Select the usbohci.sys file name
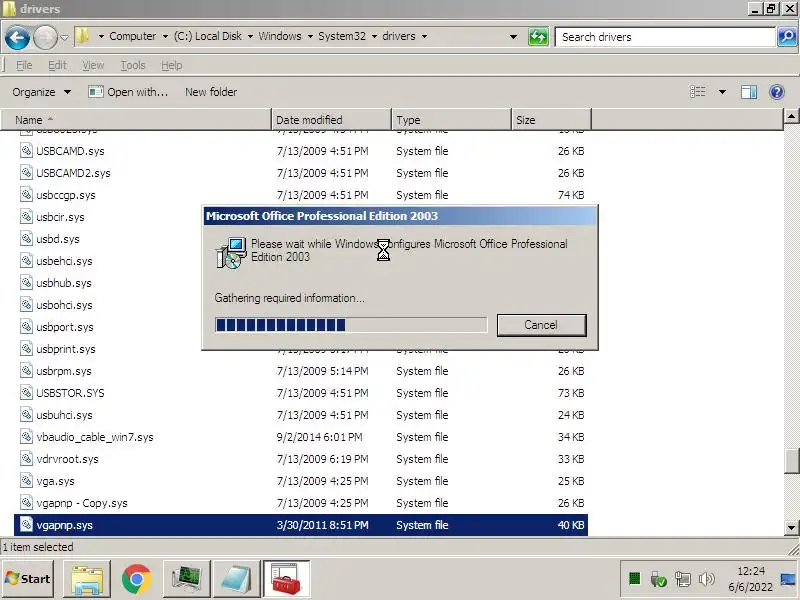 pos(64,305)
